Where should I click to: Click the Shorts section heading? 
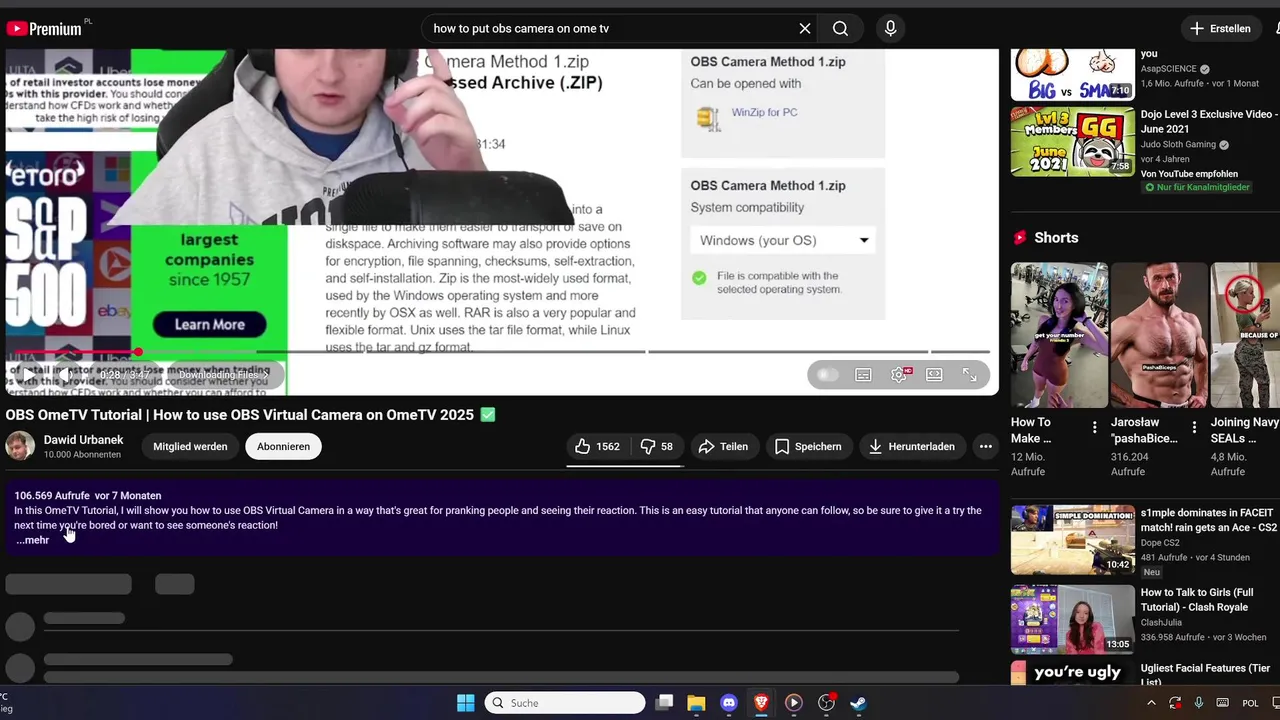click(x=1056, y=237)
